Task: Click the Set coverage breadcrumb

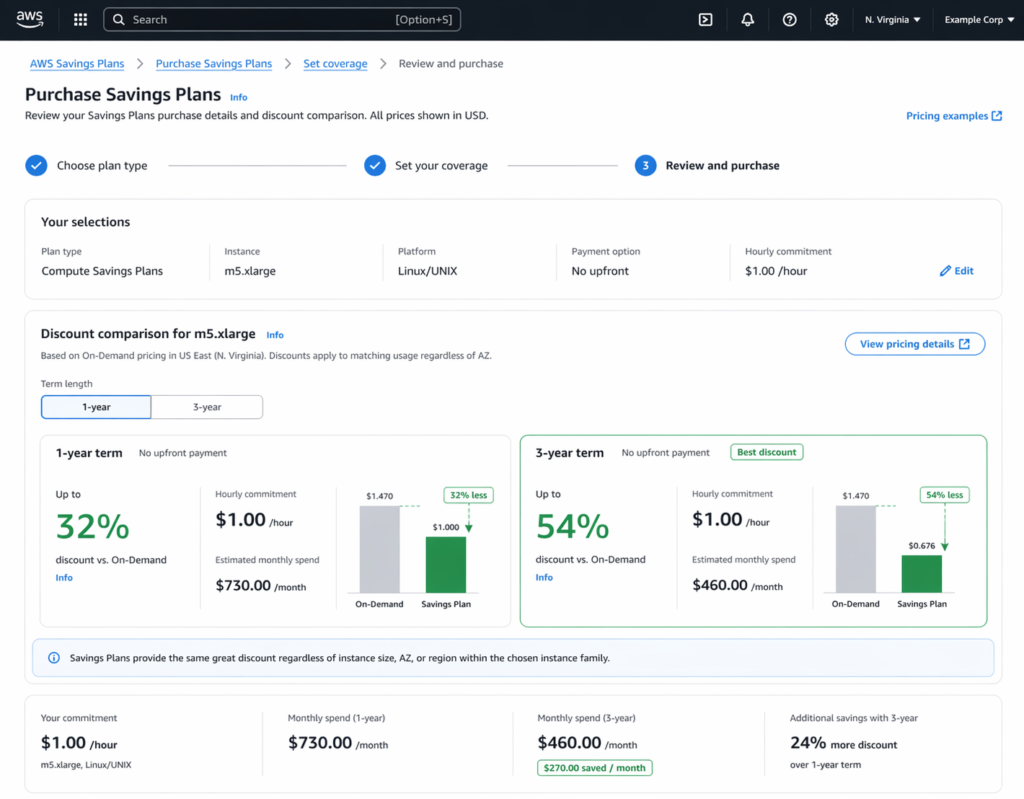Action: pyautogui.click(x=335, y=63)
